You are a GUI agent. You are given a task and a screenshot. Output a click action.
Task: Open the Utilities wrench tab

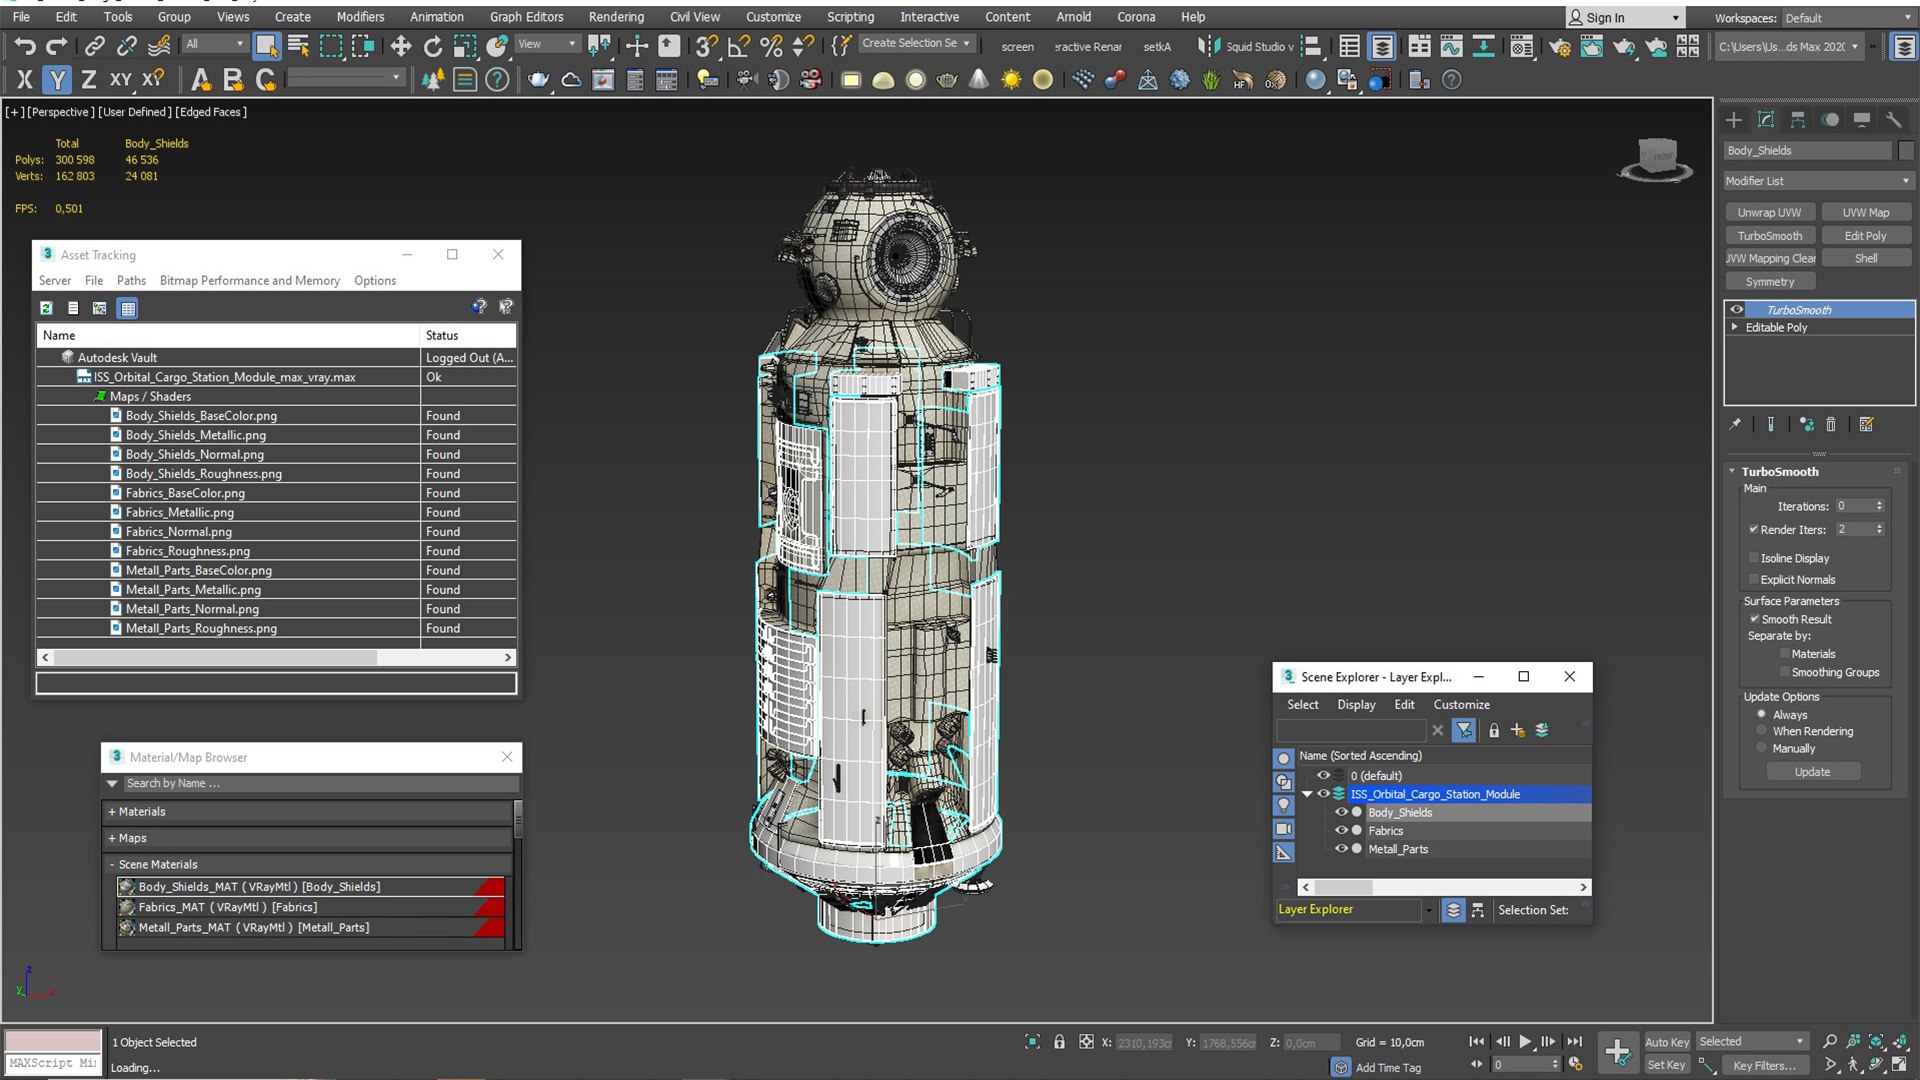(1893, 120)
